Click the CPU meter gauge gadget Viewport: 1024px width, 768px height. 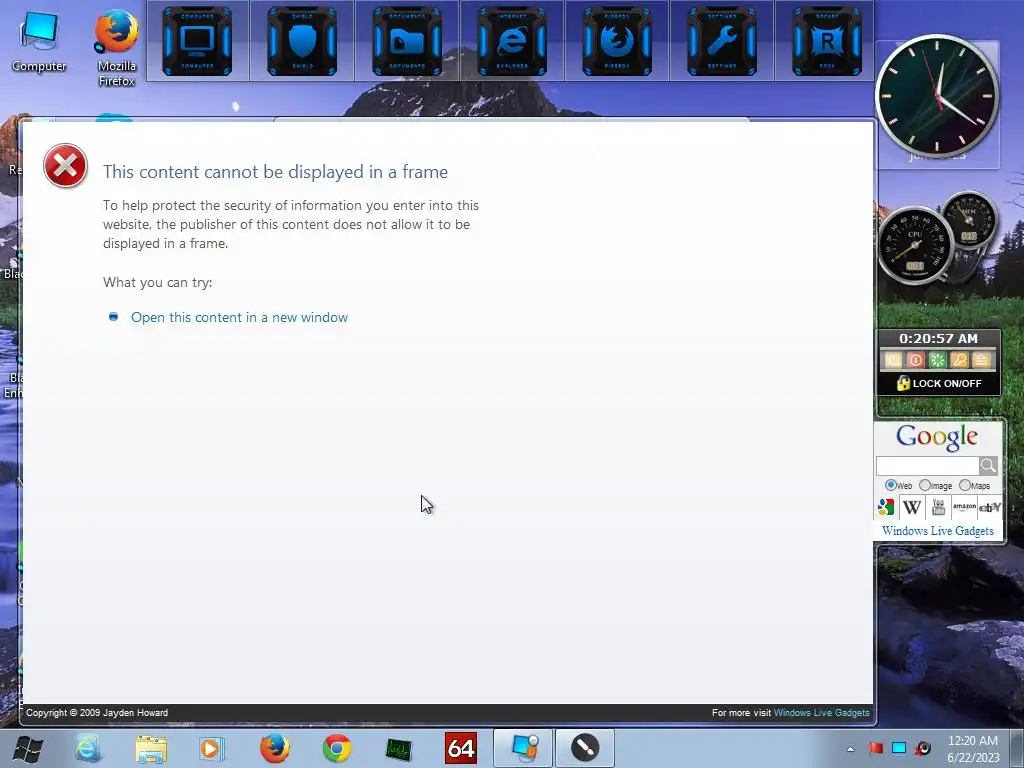pos(915,246)
